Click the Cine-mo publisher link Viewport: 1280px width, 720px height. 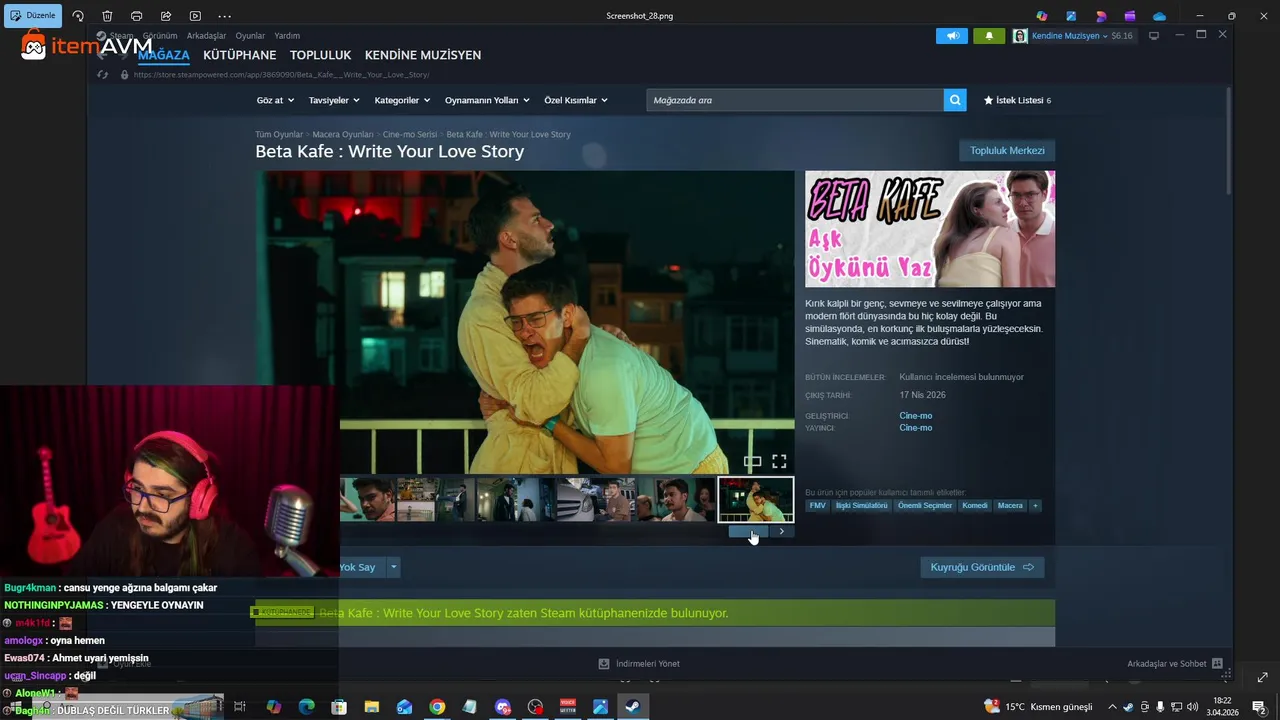[915, 428]
